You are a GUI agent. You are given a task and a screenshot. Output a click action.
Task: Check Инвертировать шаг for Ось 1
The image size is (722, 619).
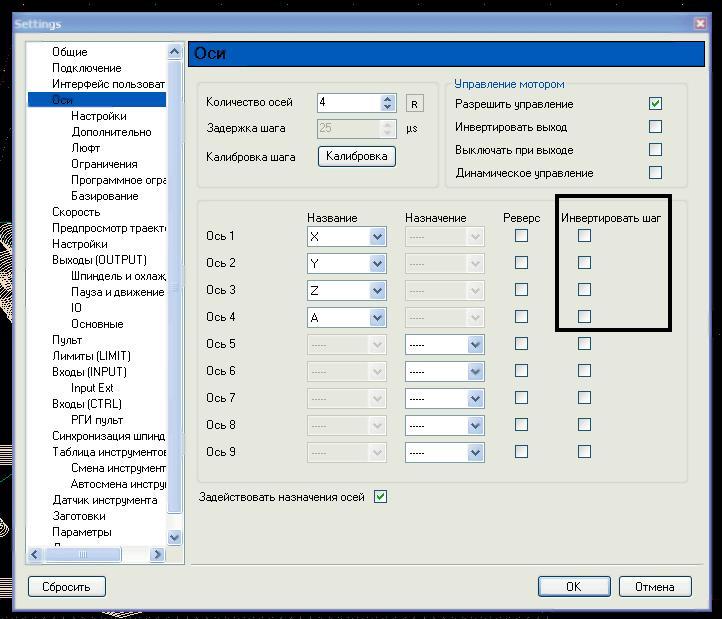(584, 236)
